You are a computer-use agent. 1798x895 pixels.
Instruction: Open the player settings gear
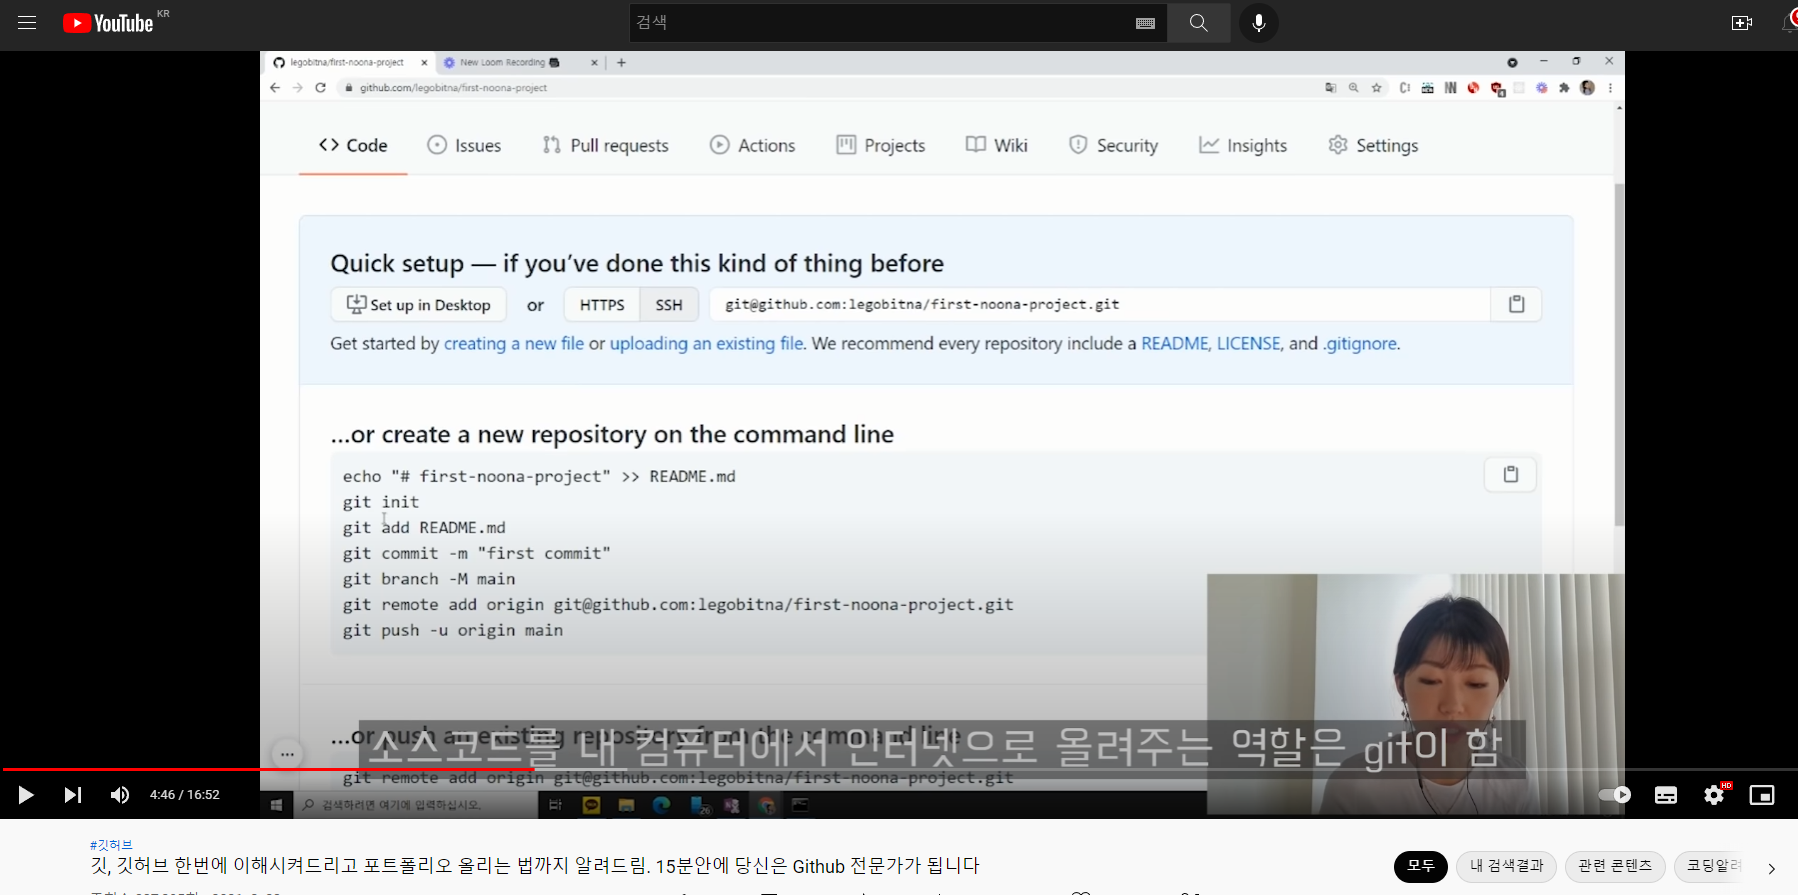click(1714, 795)
